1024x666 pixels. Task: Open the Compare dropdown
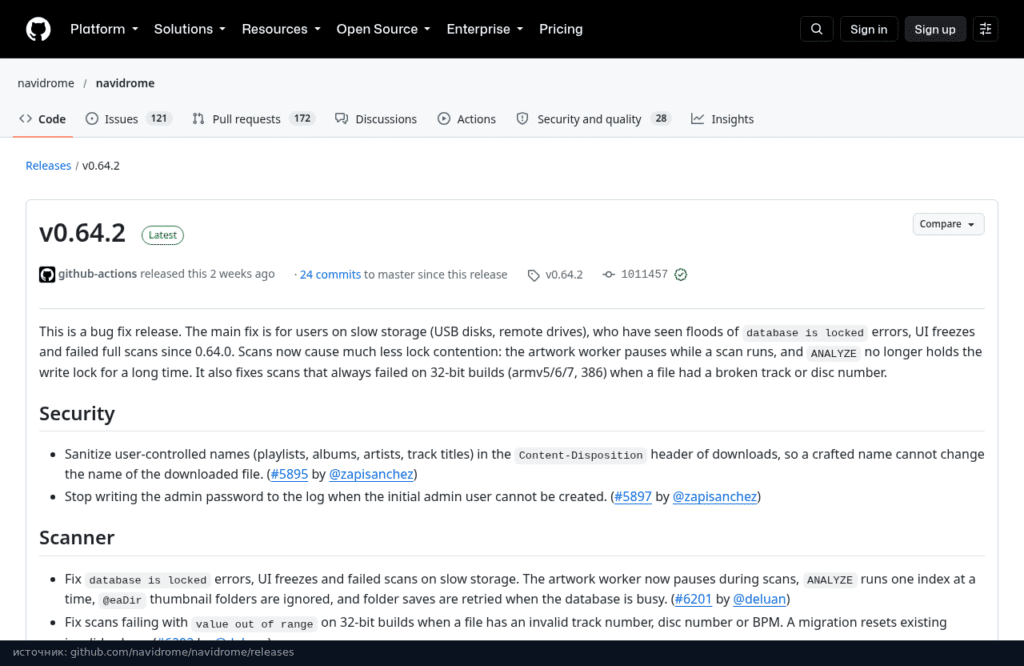[x=948, y=224]
